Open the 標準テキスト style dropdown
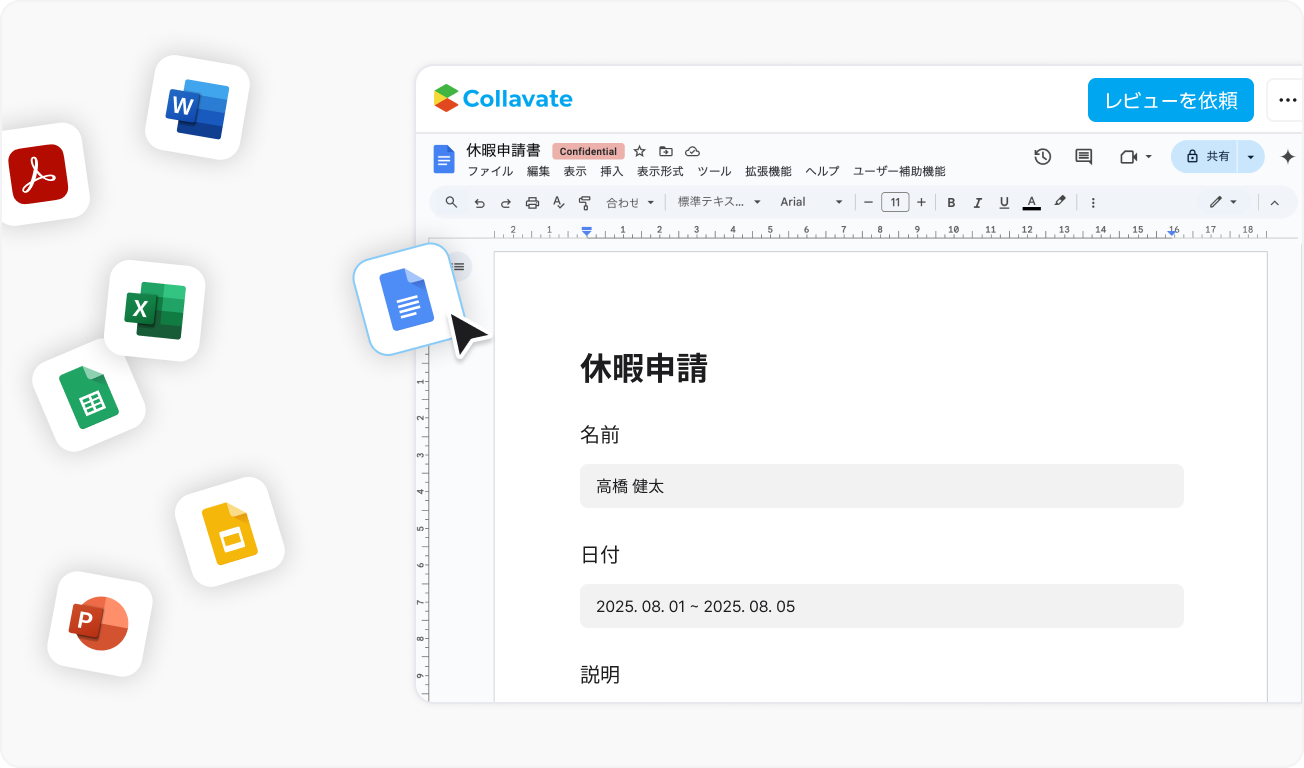 (x=719, y=202)
